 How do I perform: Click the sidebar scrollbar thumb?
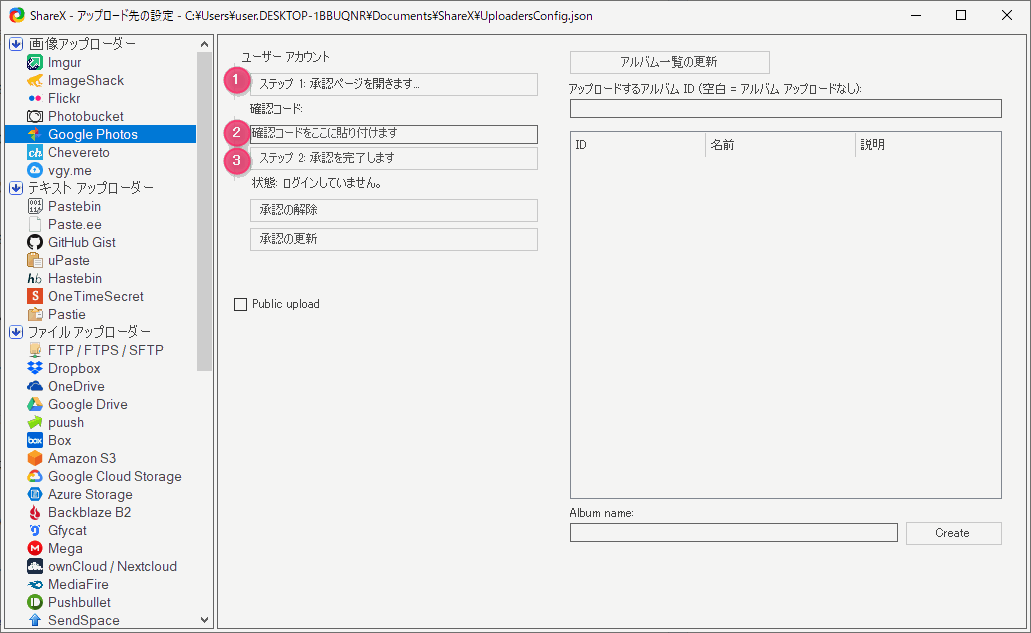[x=204, y=212]
